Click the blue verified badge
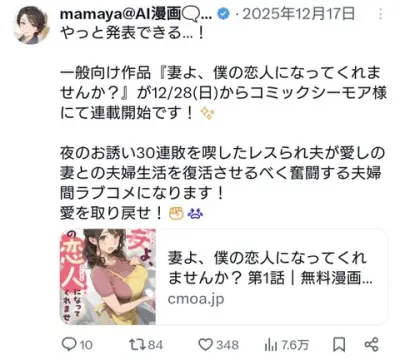 point(223,14)
